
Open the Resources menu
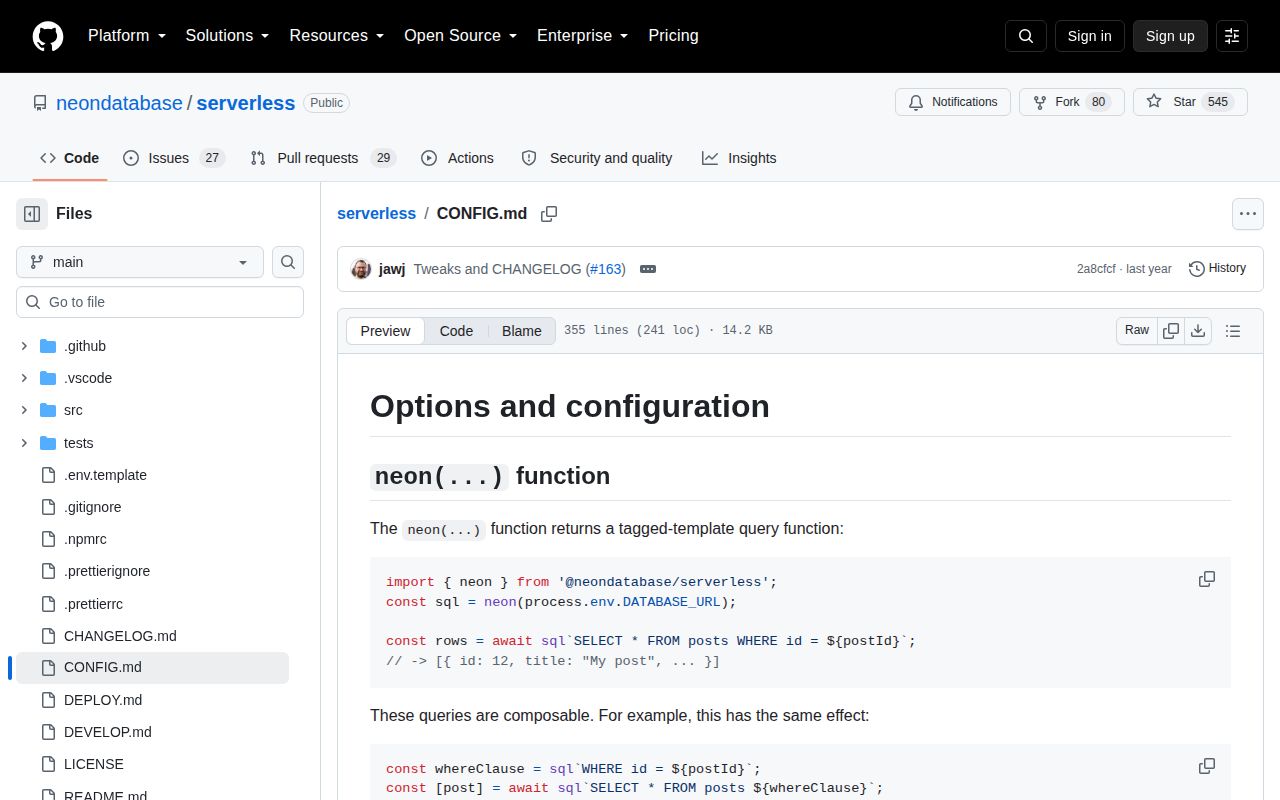(x=337, y=35)
